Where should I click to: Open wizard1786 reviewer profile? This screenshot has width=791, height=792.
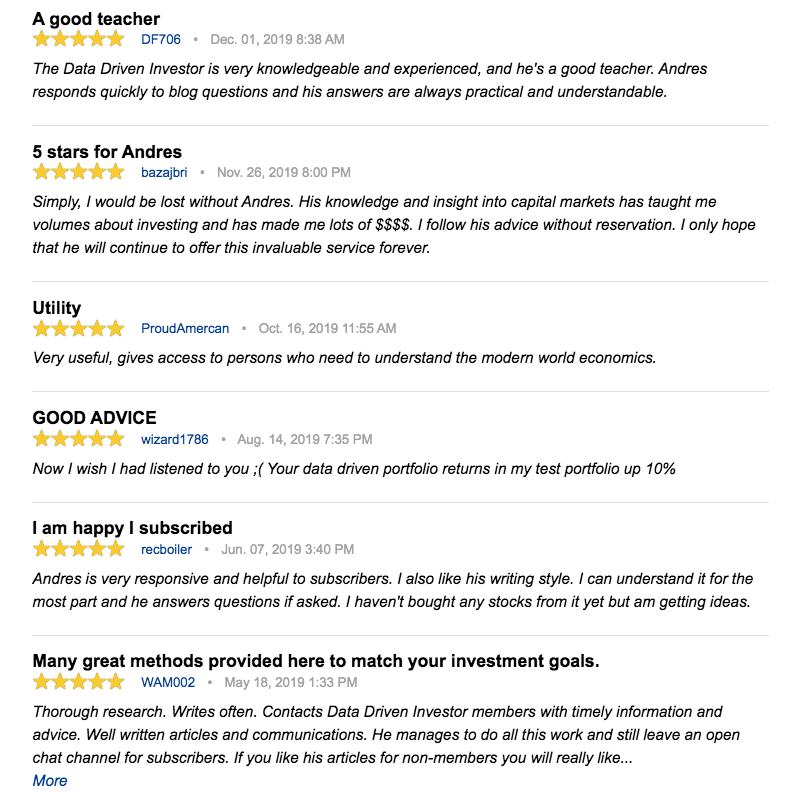174,439
